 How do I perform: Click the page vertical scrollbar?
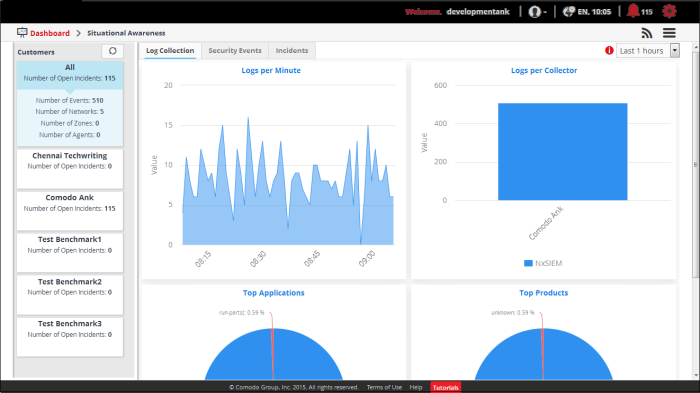[x=696, y=165]
